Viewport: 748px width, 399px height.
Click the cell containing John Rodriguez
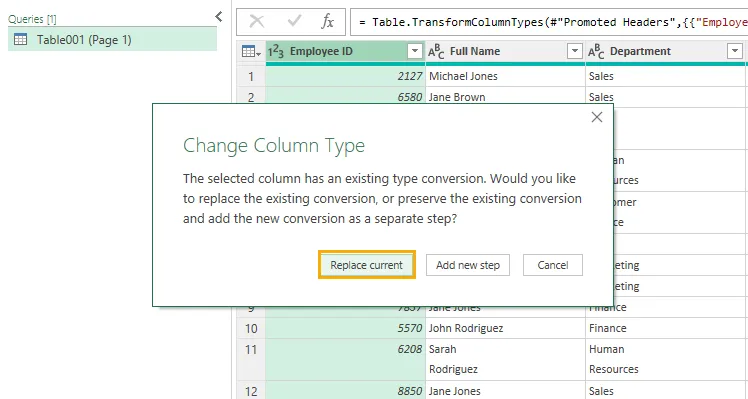505,328
